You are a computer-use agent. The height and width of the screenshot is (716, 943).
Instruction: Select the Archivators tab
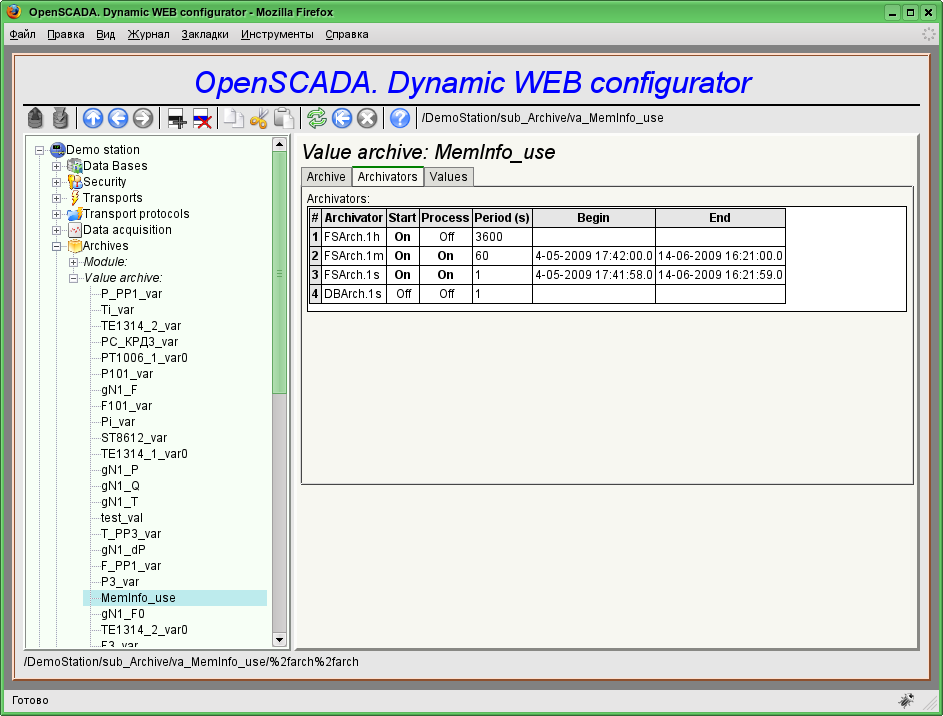pos(387,177)
